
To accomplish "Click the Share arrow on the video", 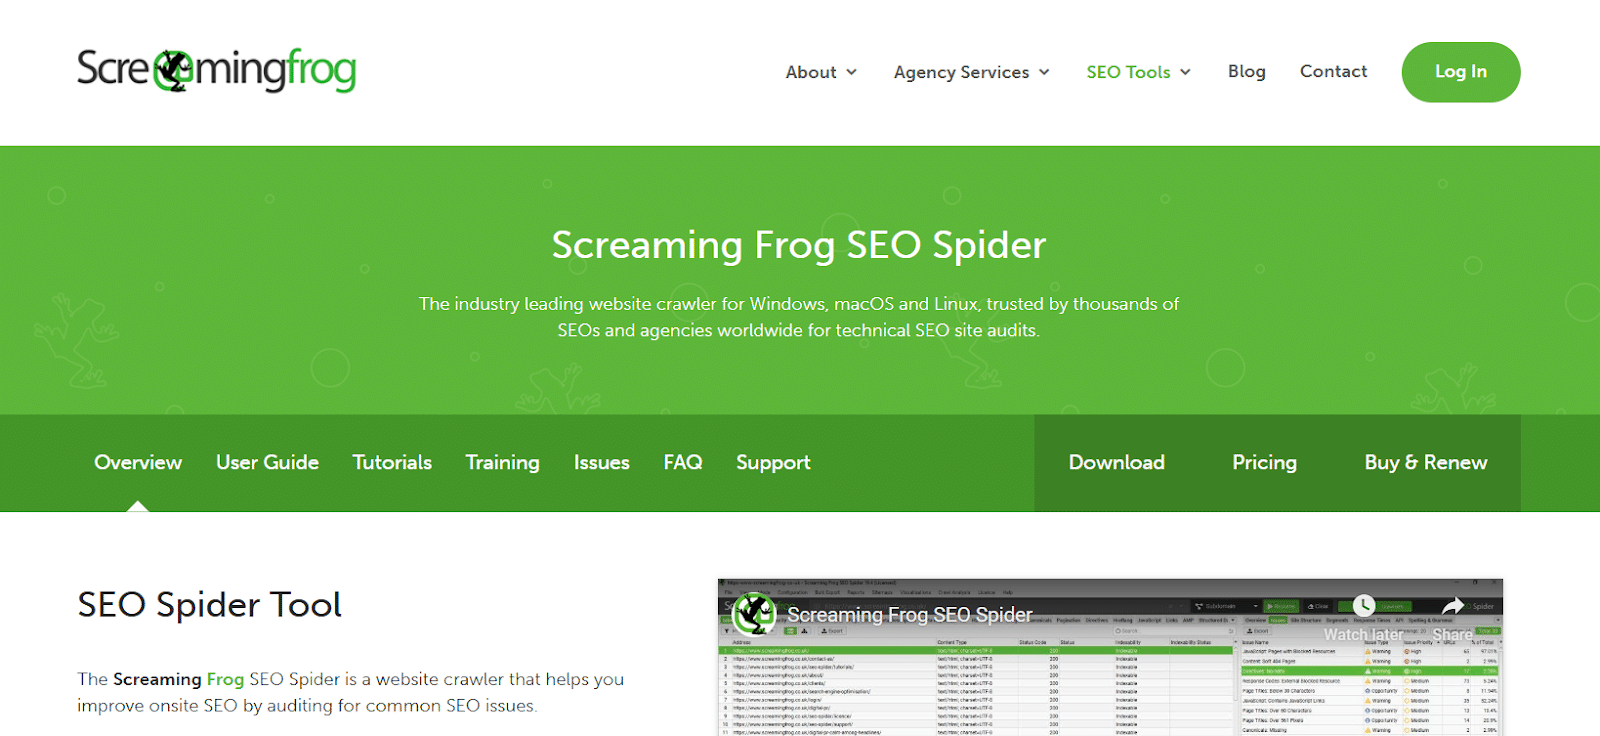I will (x=1452, y=606).
